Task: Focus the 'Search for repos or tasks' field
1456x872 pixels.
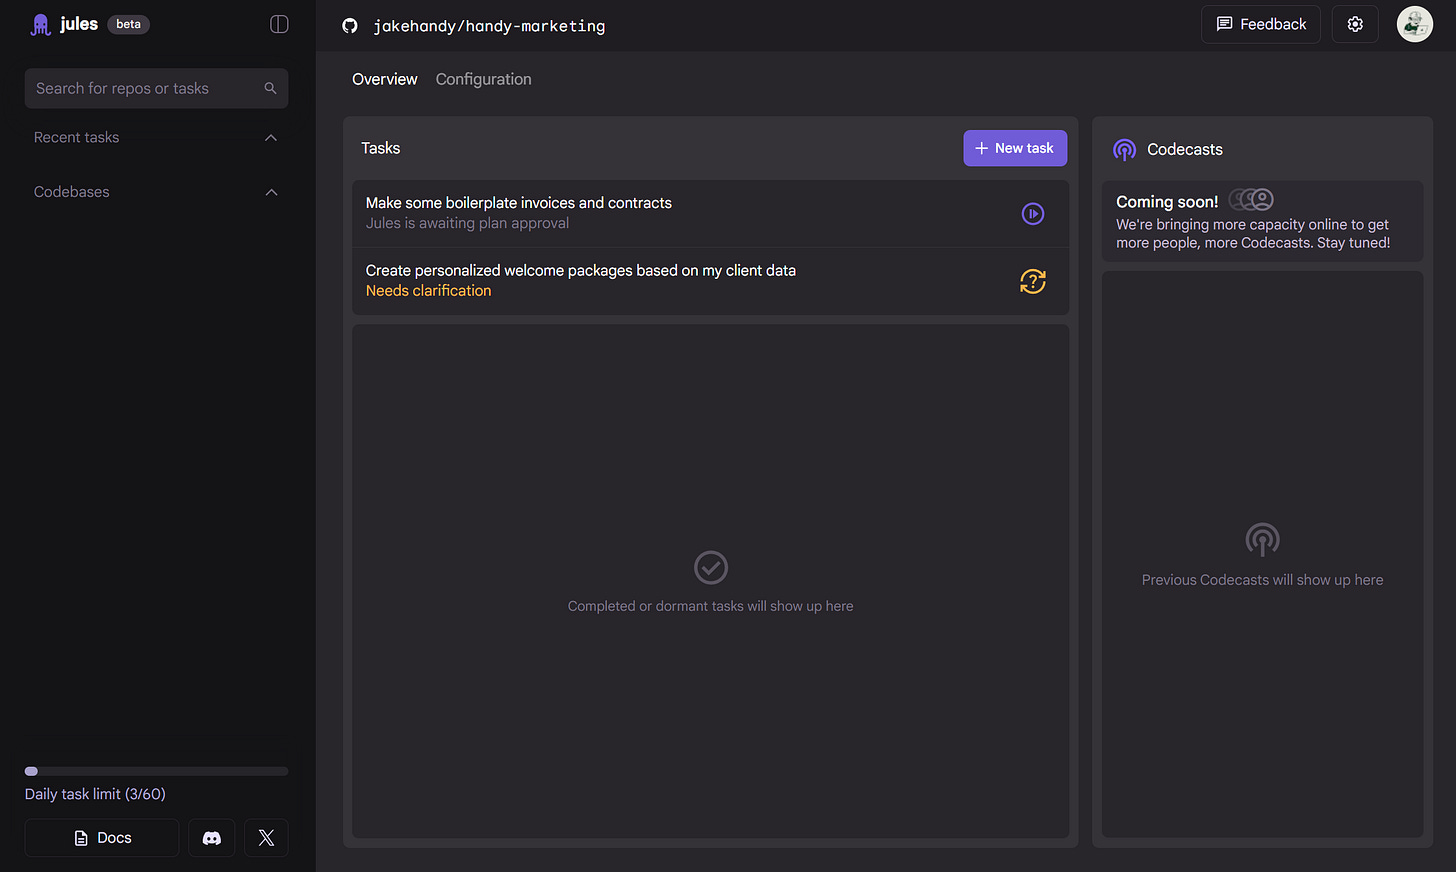Action: click(156, 88)
